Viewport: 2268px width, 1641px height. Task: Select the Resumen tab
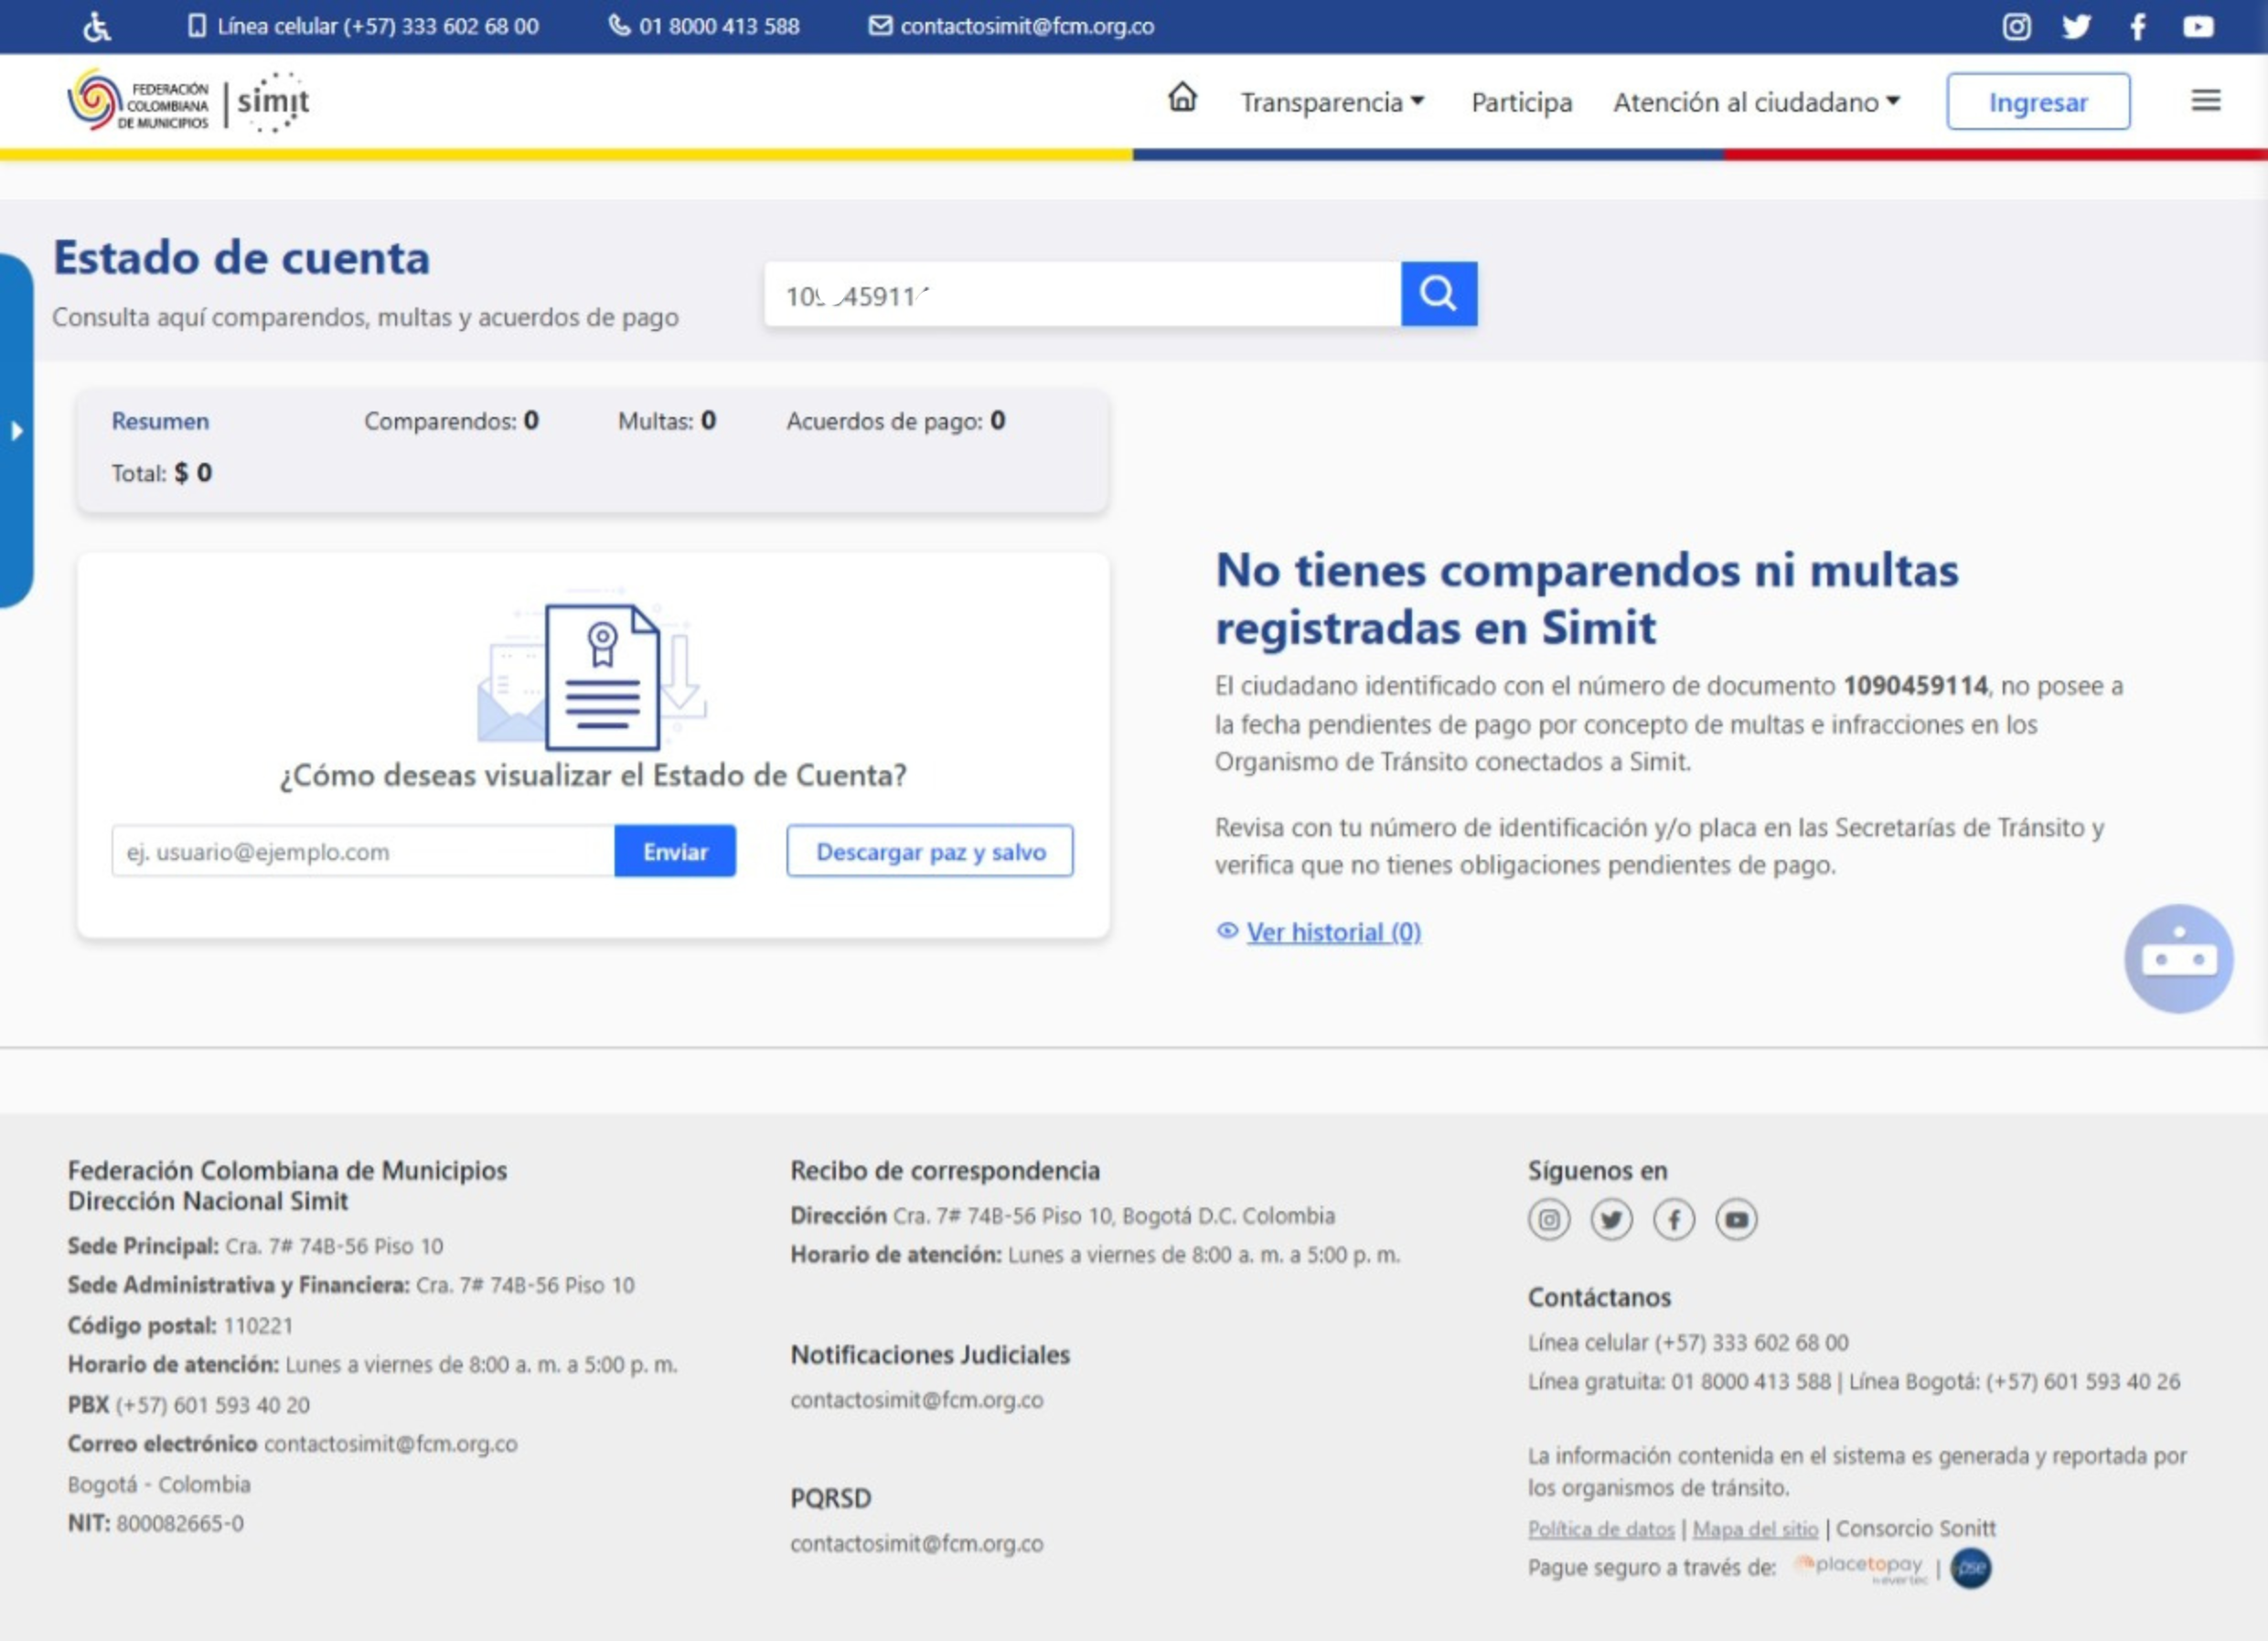tap(160, 421)
